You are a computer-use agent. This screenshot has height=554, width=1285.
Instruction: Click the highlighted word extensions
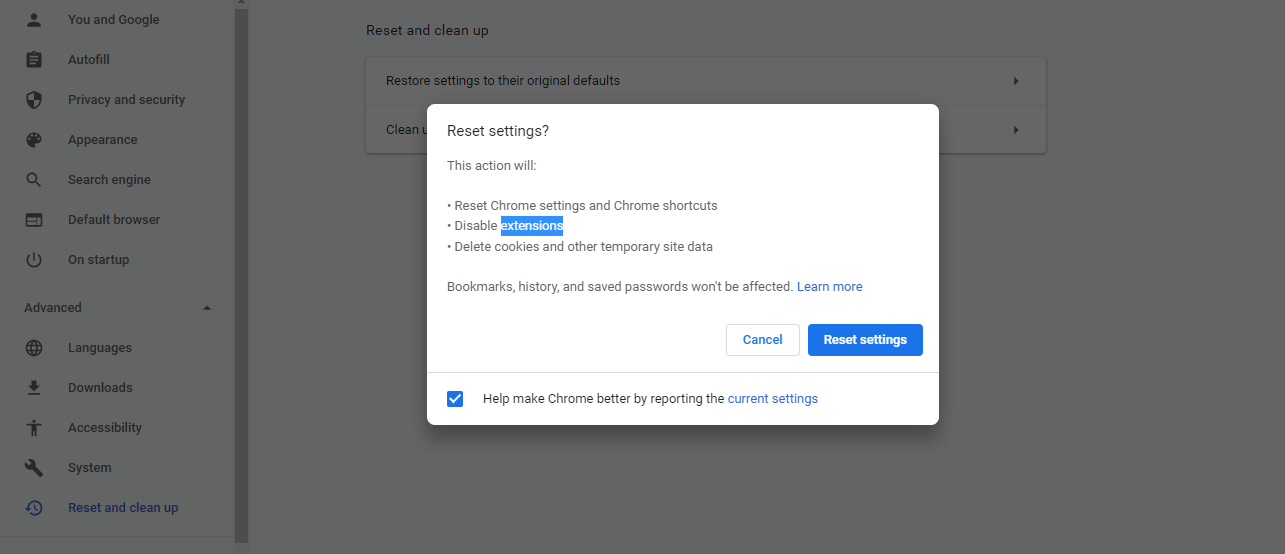click(x=532, y=226)
